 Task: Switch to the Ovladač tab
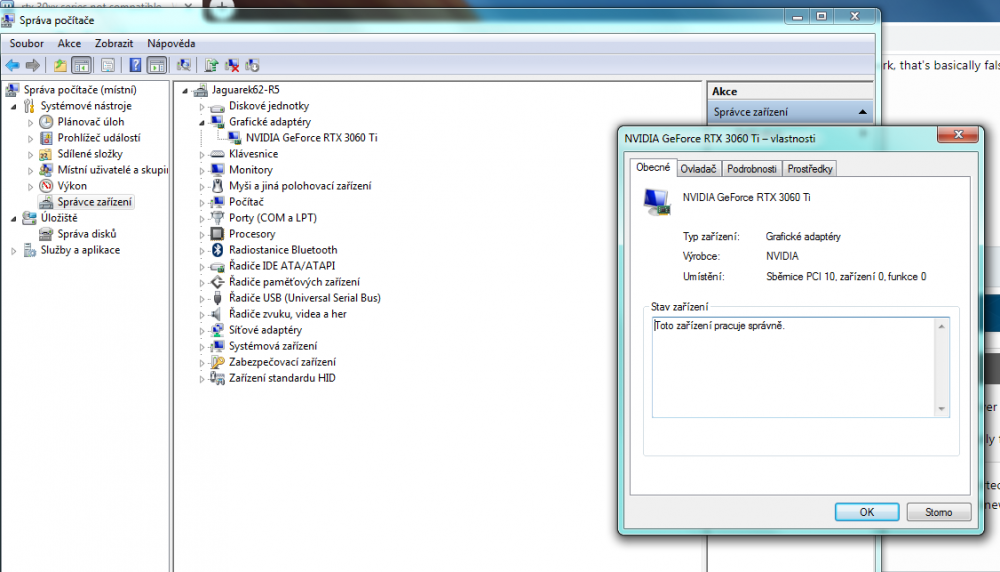[699, 169]
